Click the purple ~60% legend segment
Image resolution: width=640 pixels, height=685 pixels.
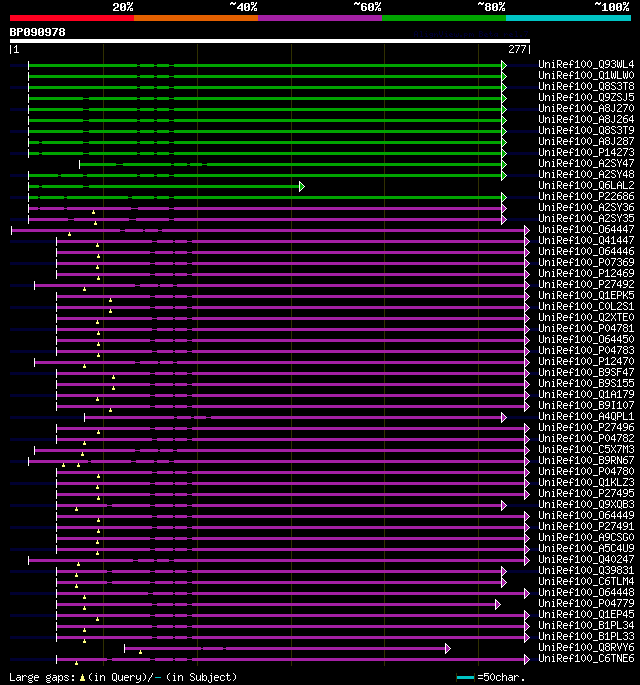point(320,18)
